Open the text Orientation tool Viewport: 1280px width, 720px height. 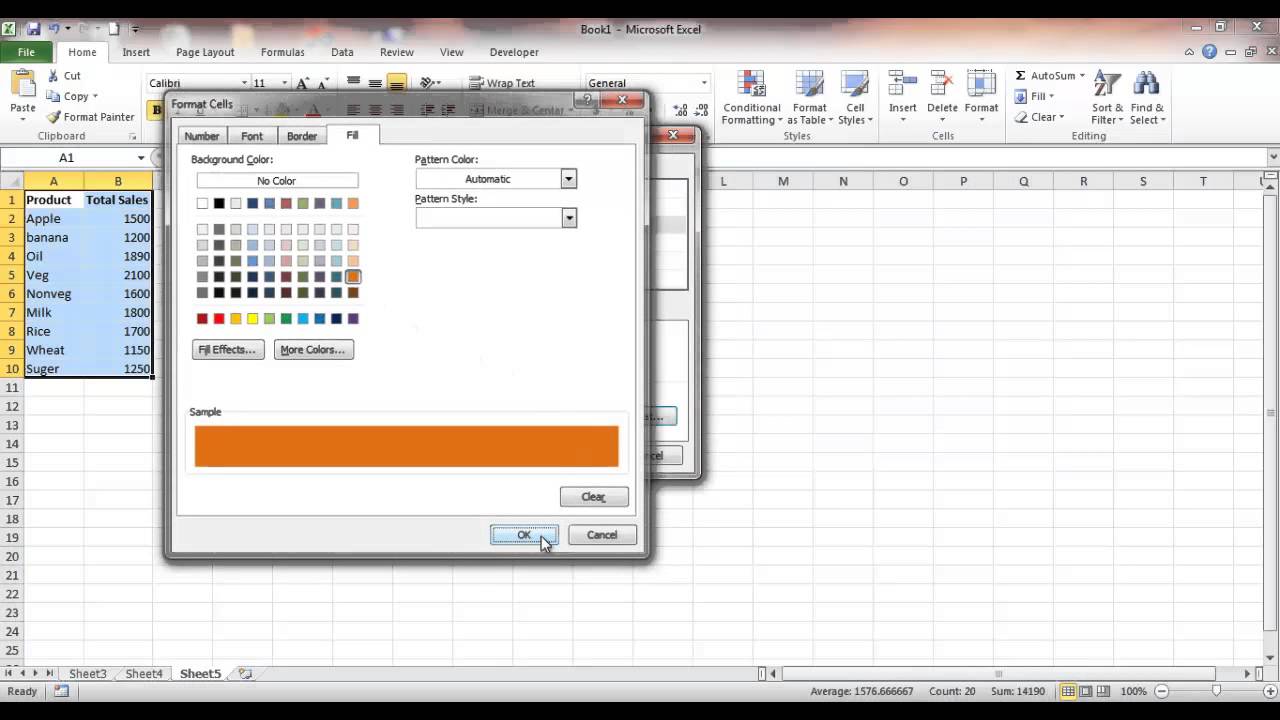pyautogui.click(x=431, y=83)
